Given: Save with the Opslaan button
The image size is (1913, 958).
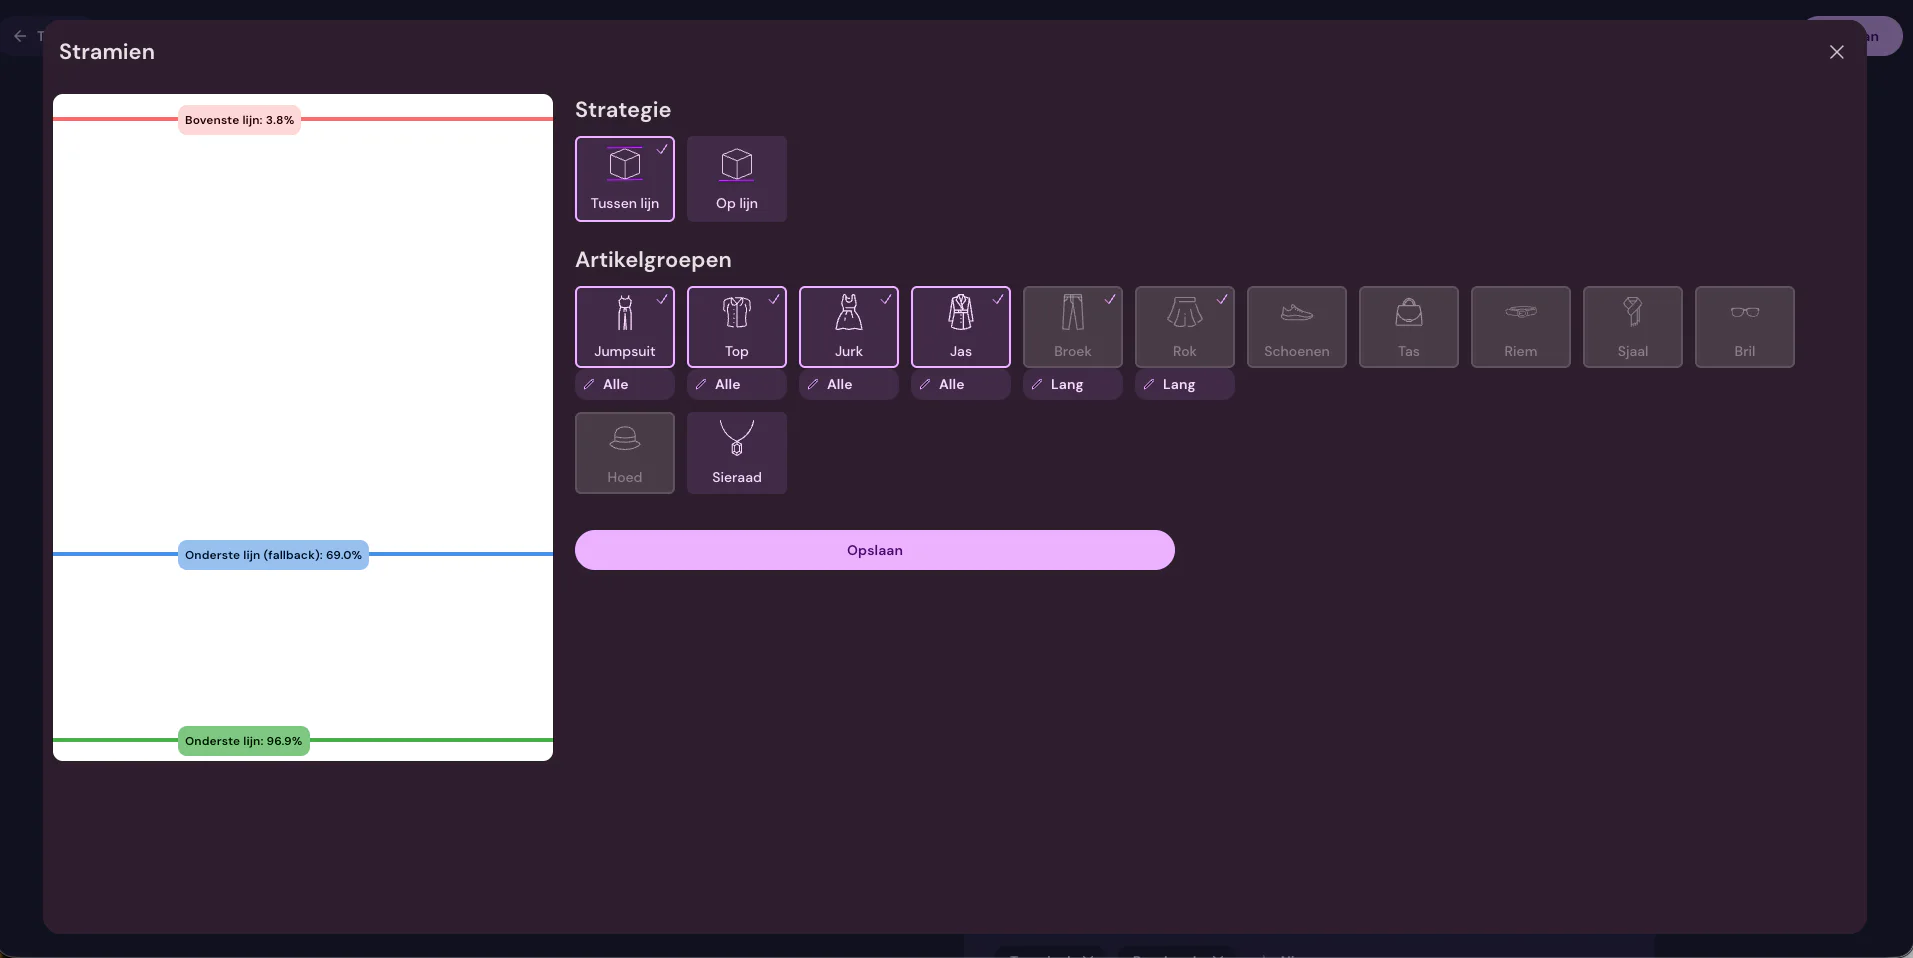Looking at the screenshot, I should (x=875, y=550).
